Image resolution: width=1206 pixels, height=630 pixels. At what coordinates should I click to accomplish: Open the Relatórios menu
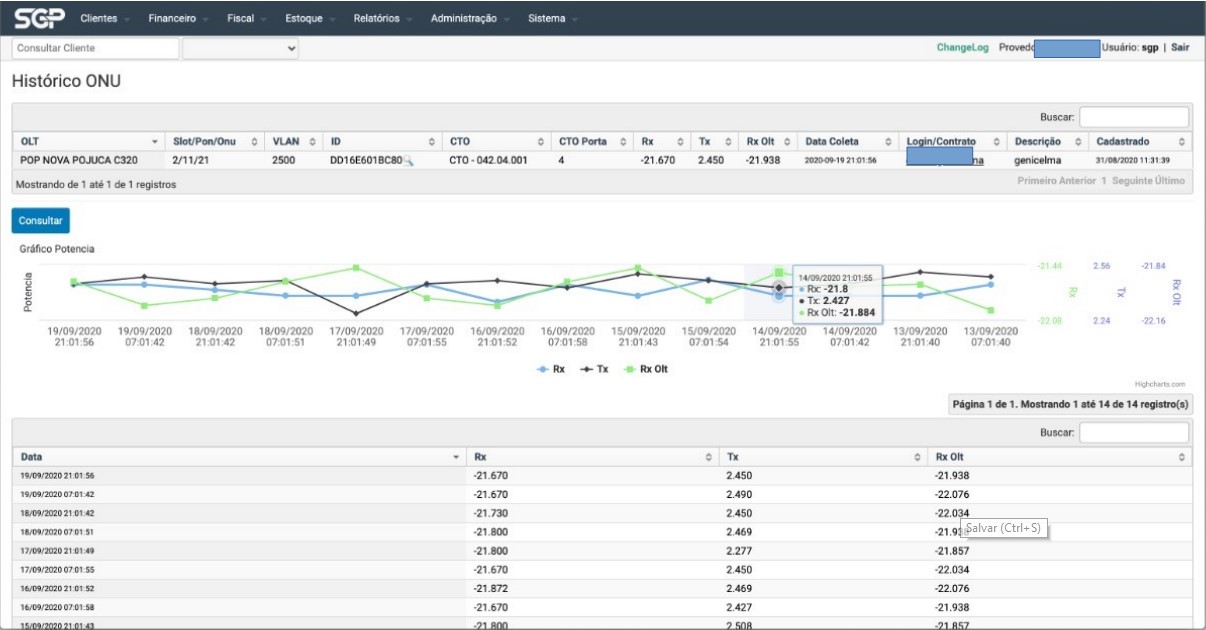(382, 18)
